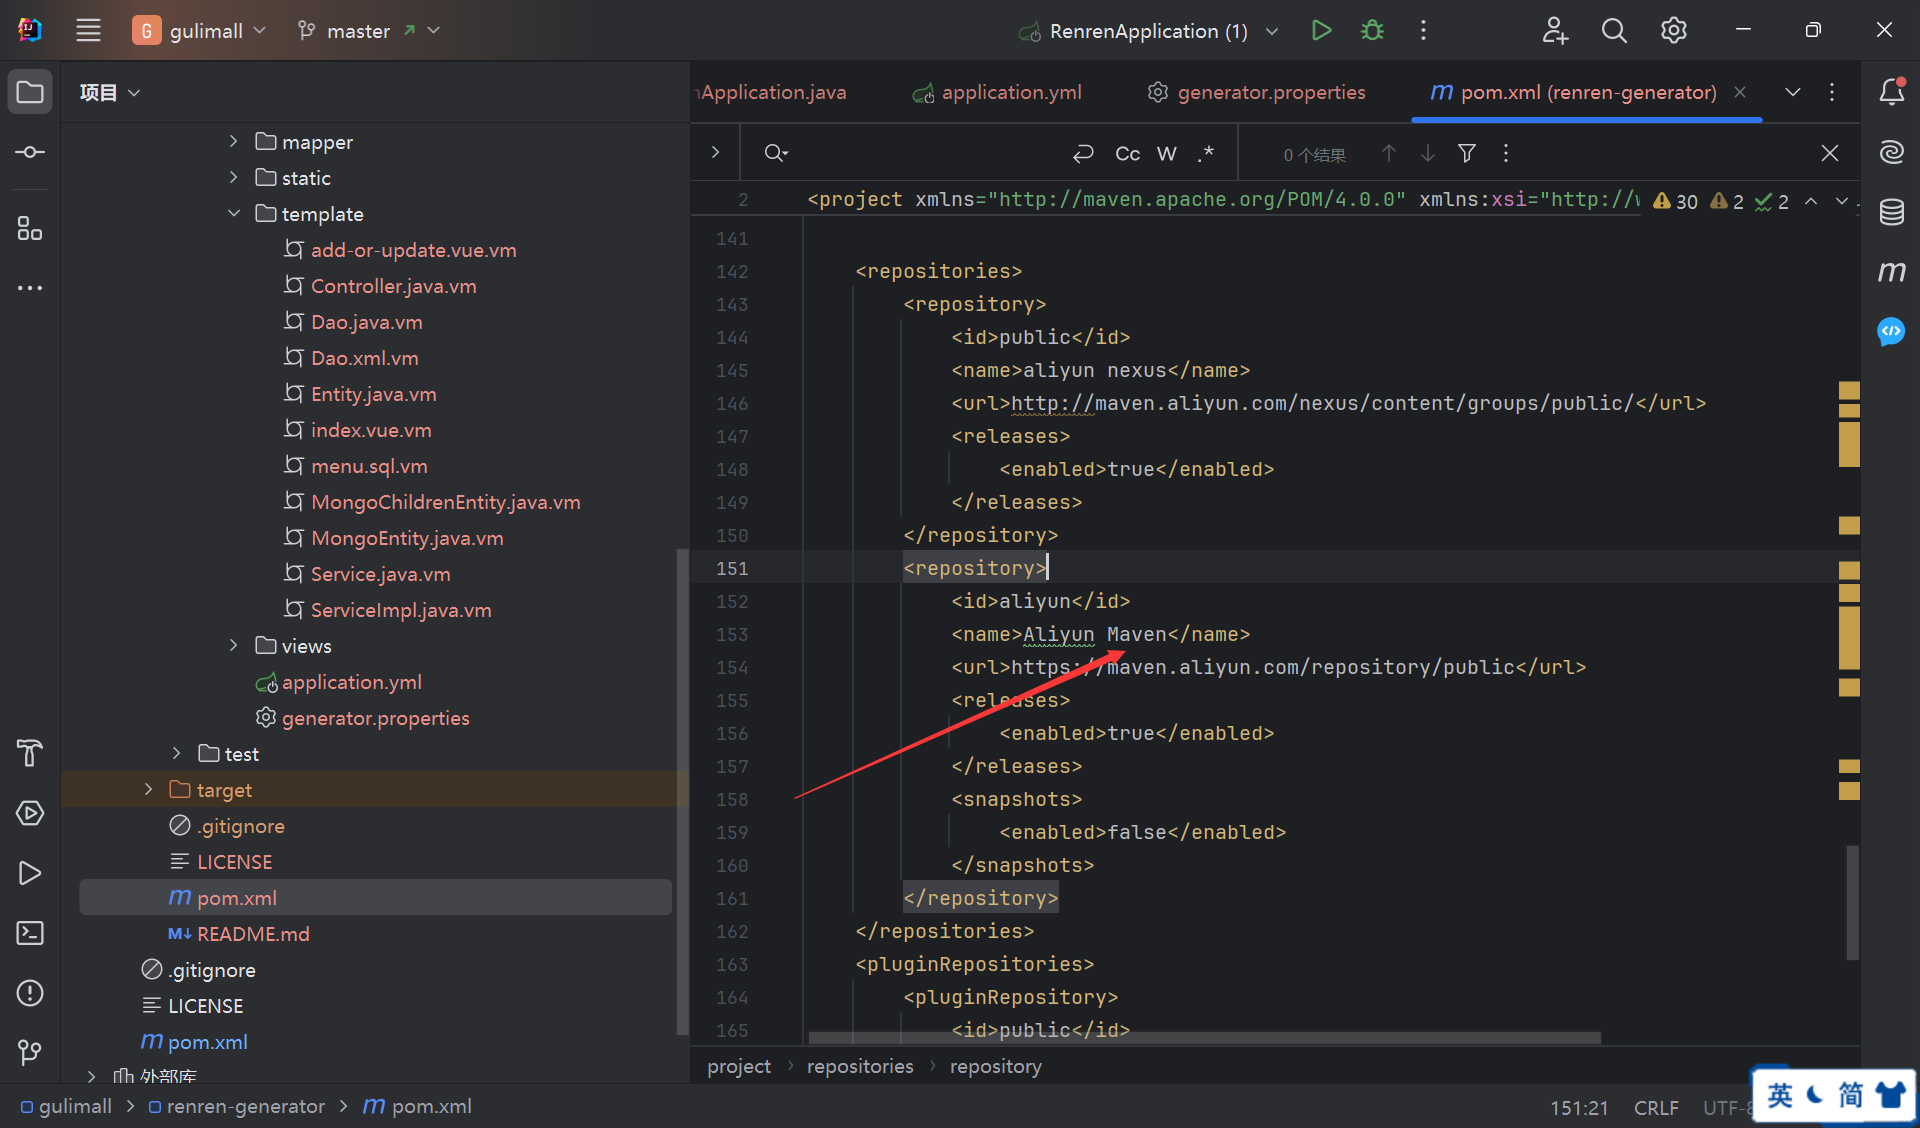The height and width of the screenshot is (1128, 1920).
Task: Open the Notifications bell panel
Action: point(1891,92)
